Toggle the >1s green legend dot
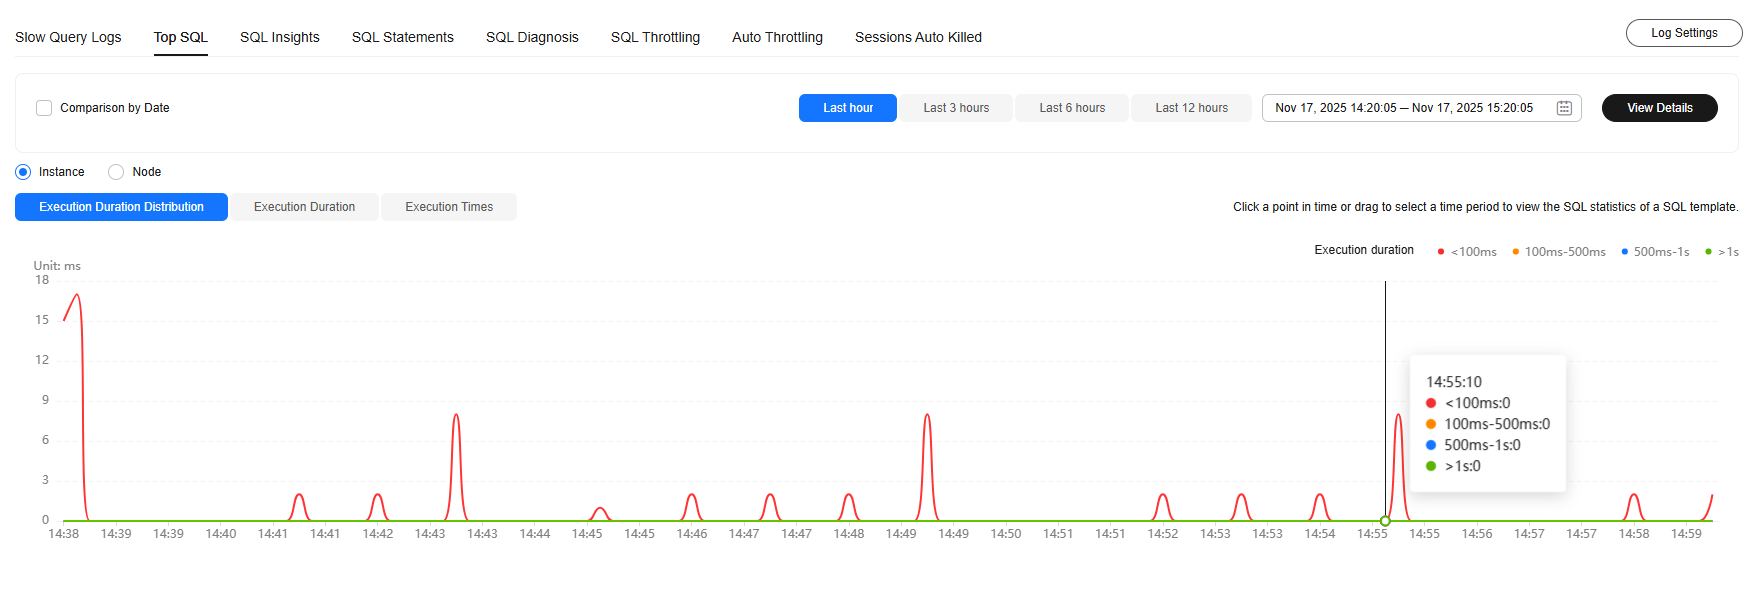 point(1709,252)
